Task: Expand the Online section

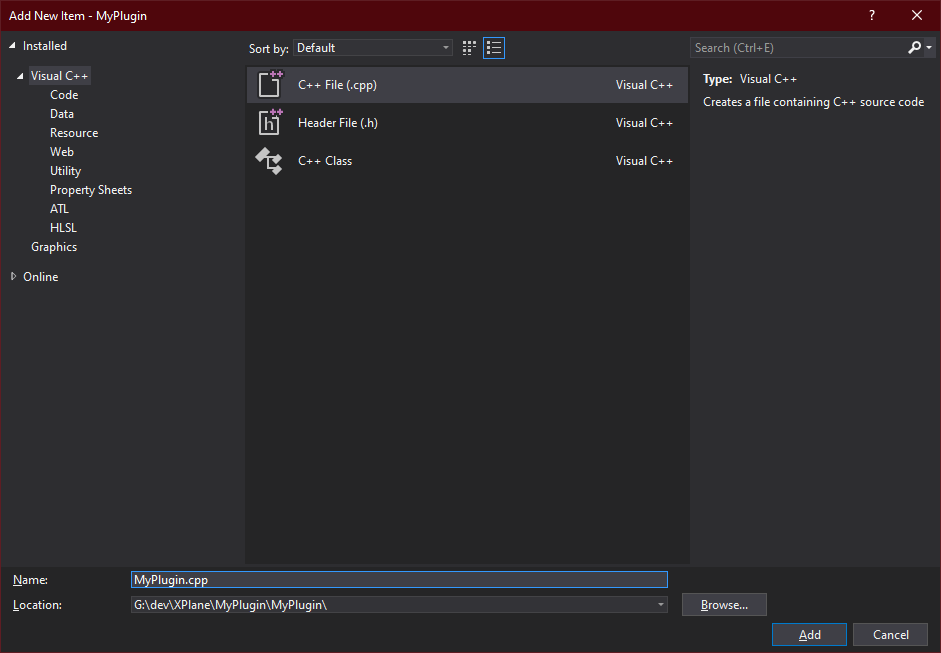Action: coord(13,276)
